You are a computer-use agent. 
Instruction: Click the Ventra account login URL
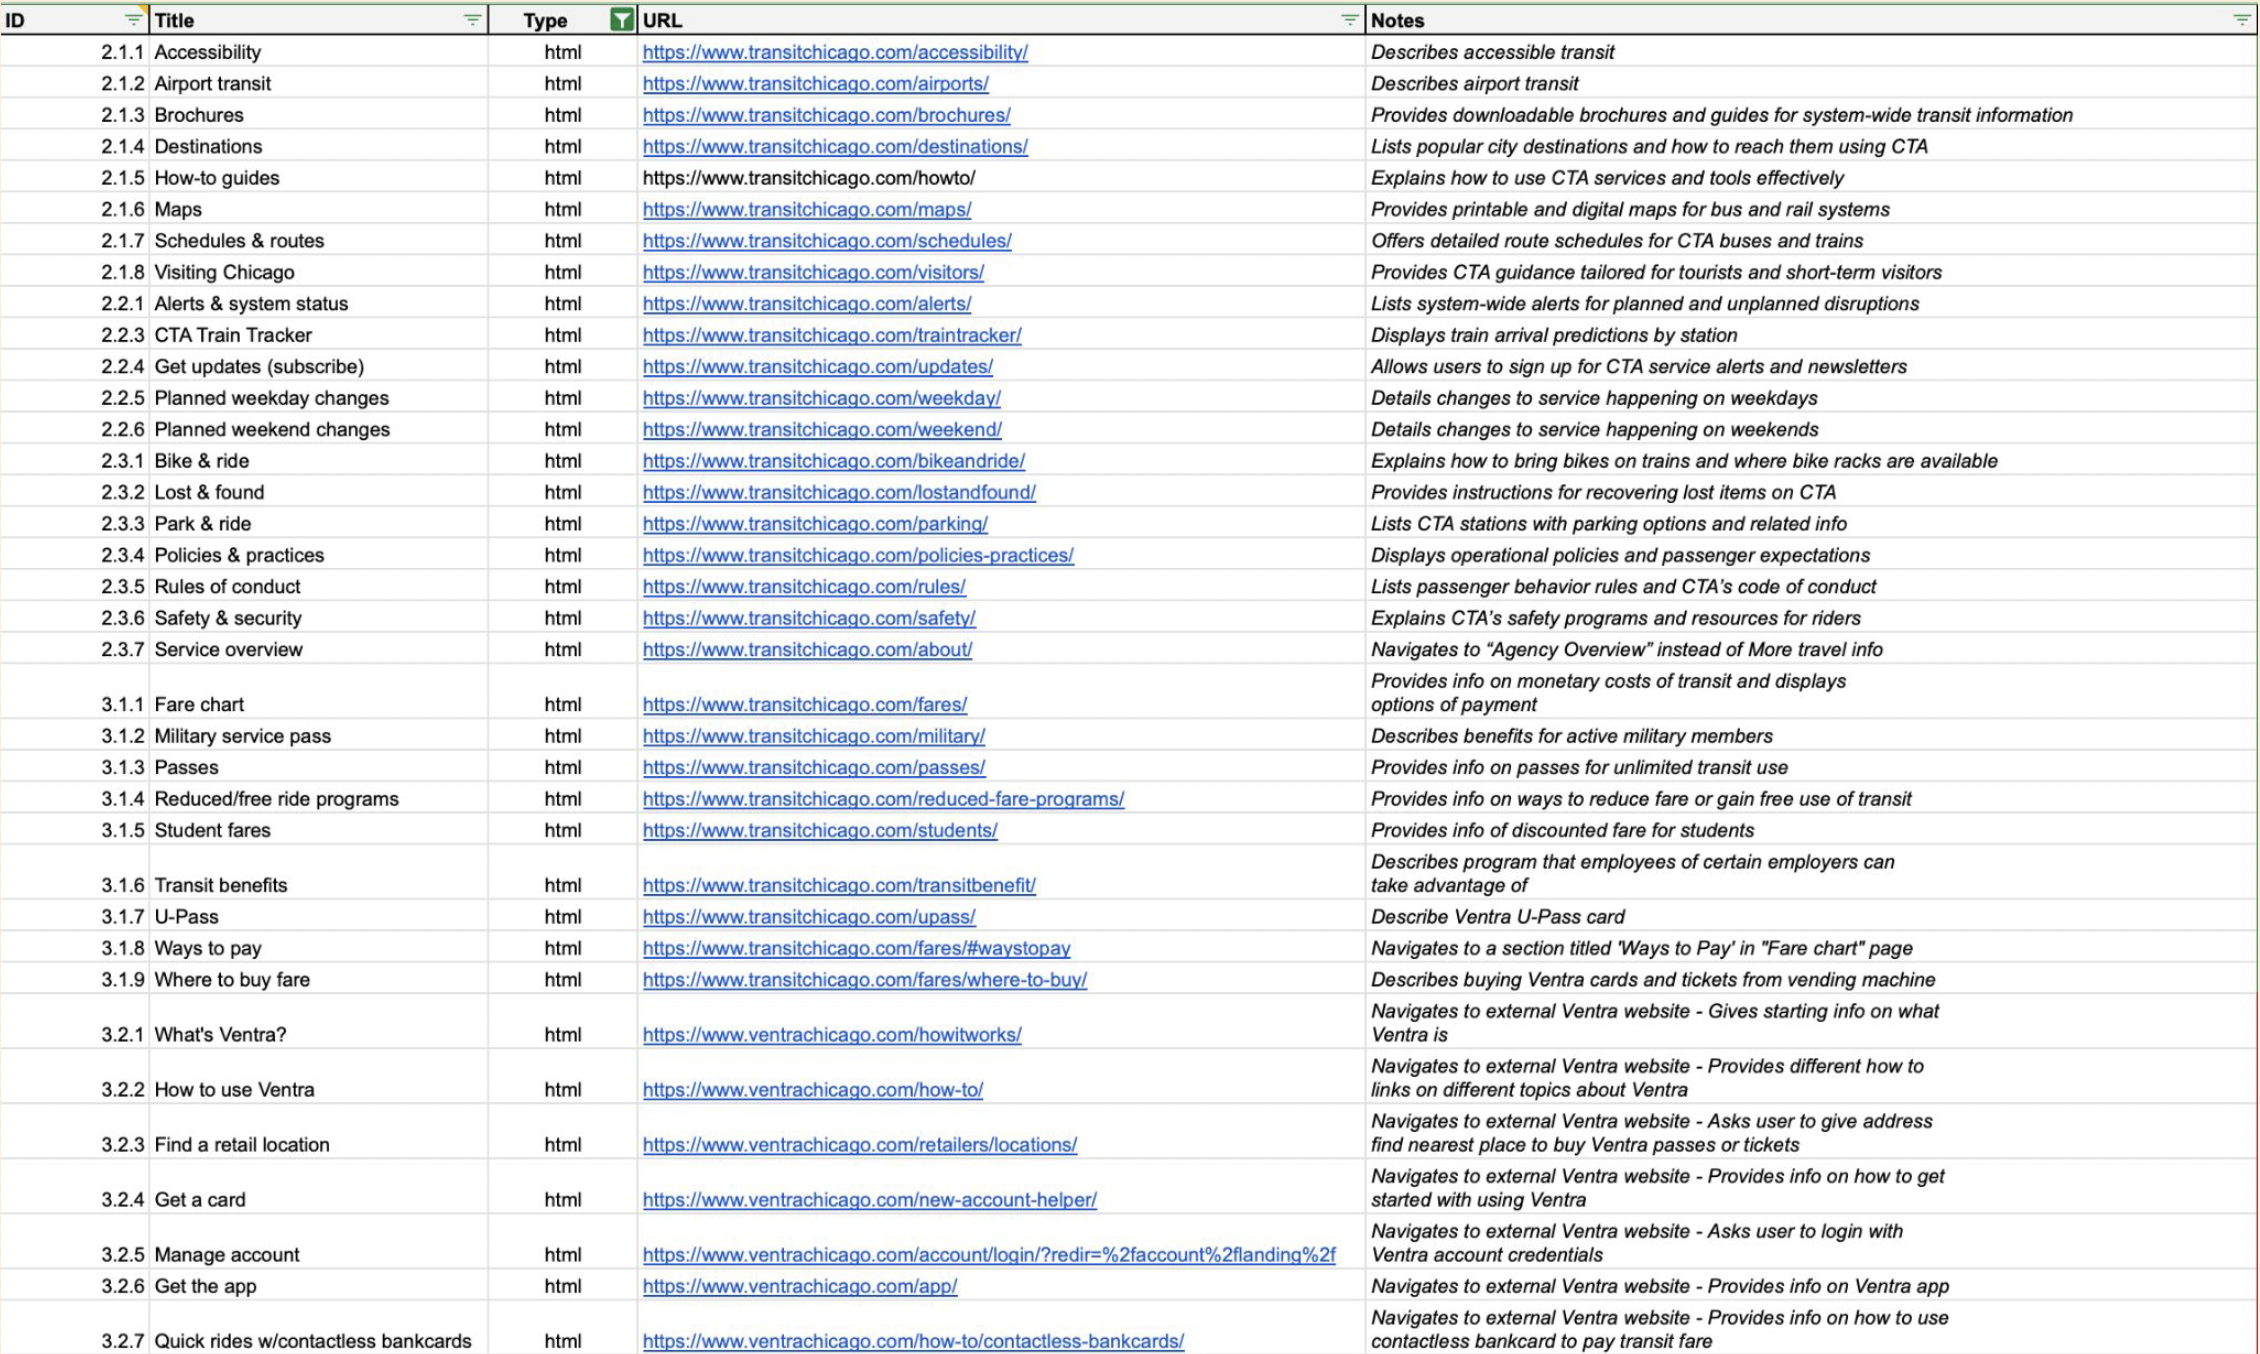click(x=989, y=1253)
